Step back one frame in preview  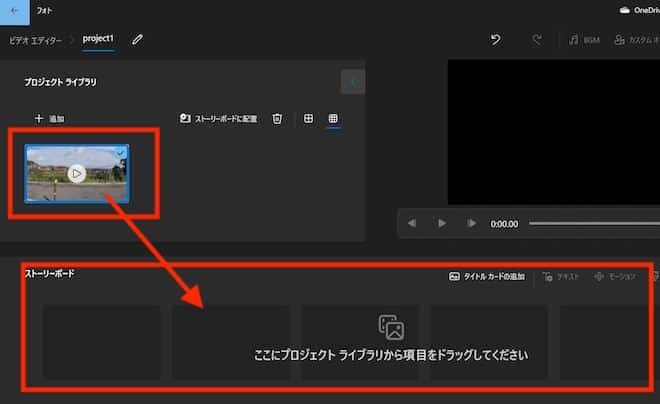tap(412, 223)
